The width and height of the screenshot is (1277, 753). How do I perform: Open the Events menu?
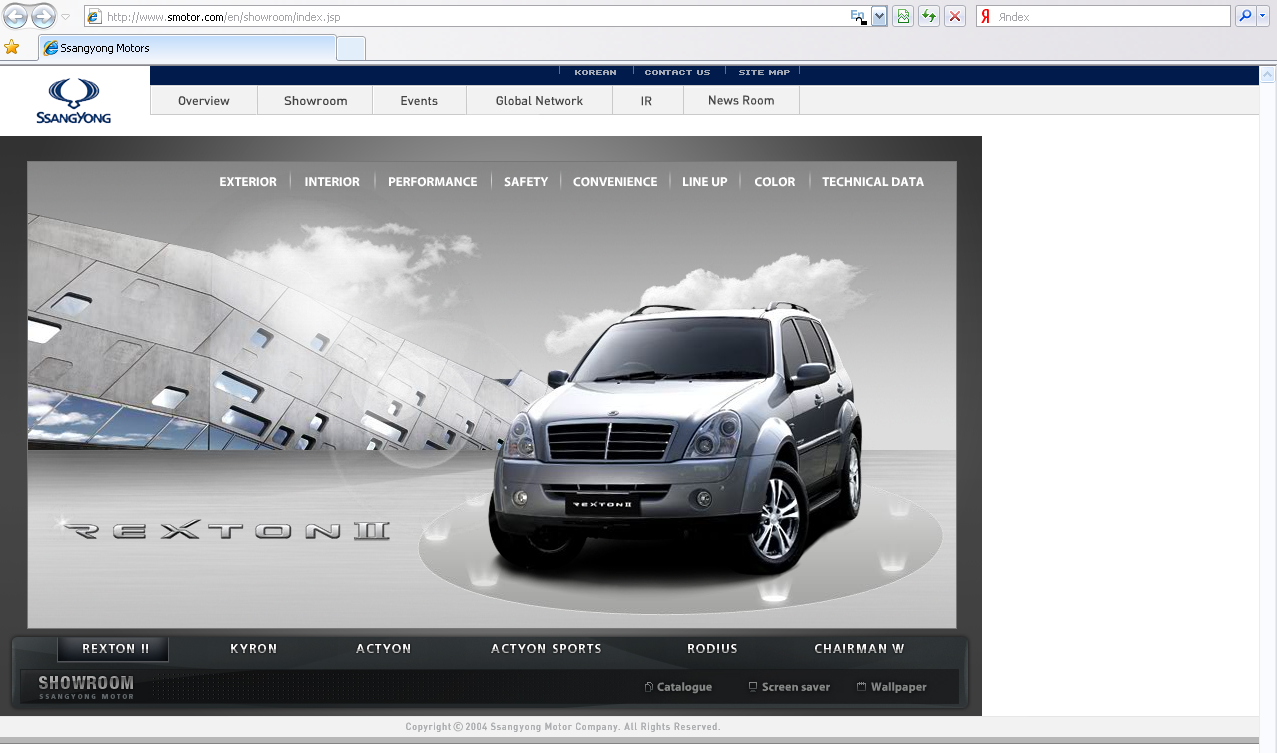[x=419, y=101]
